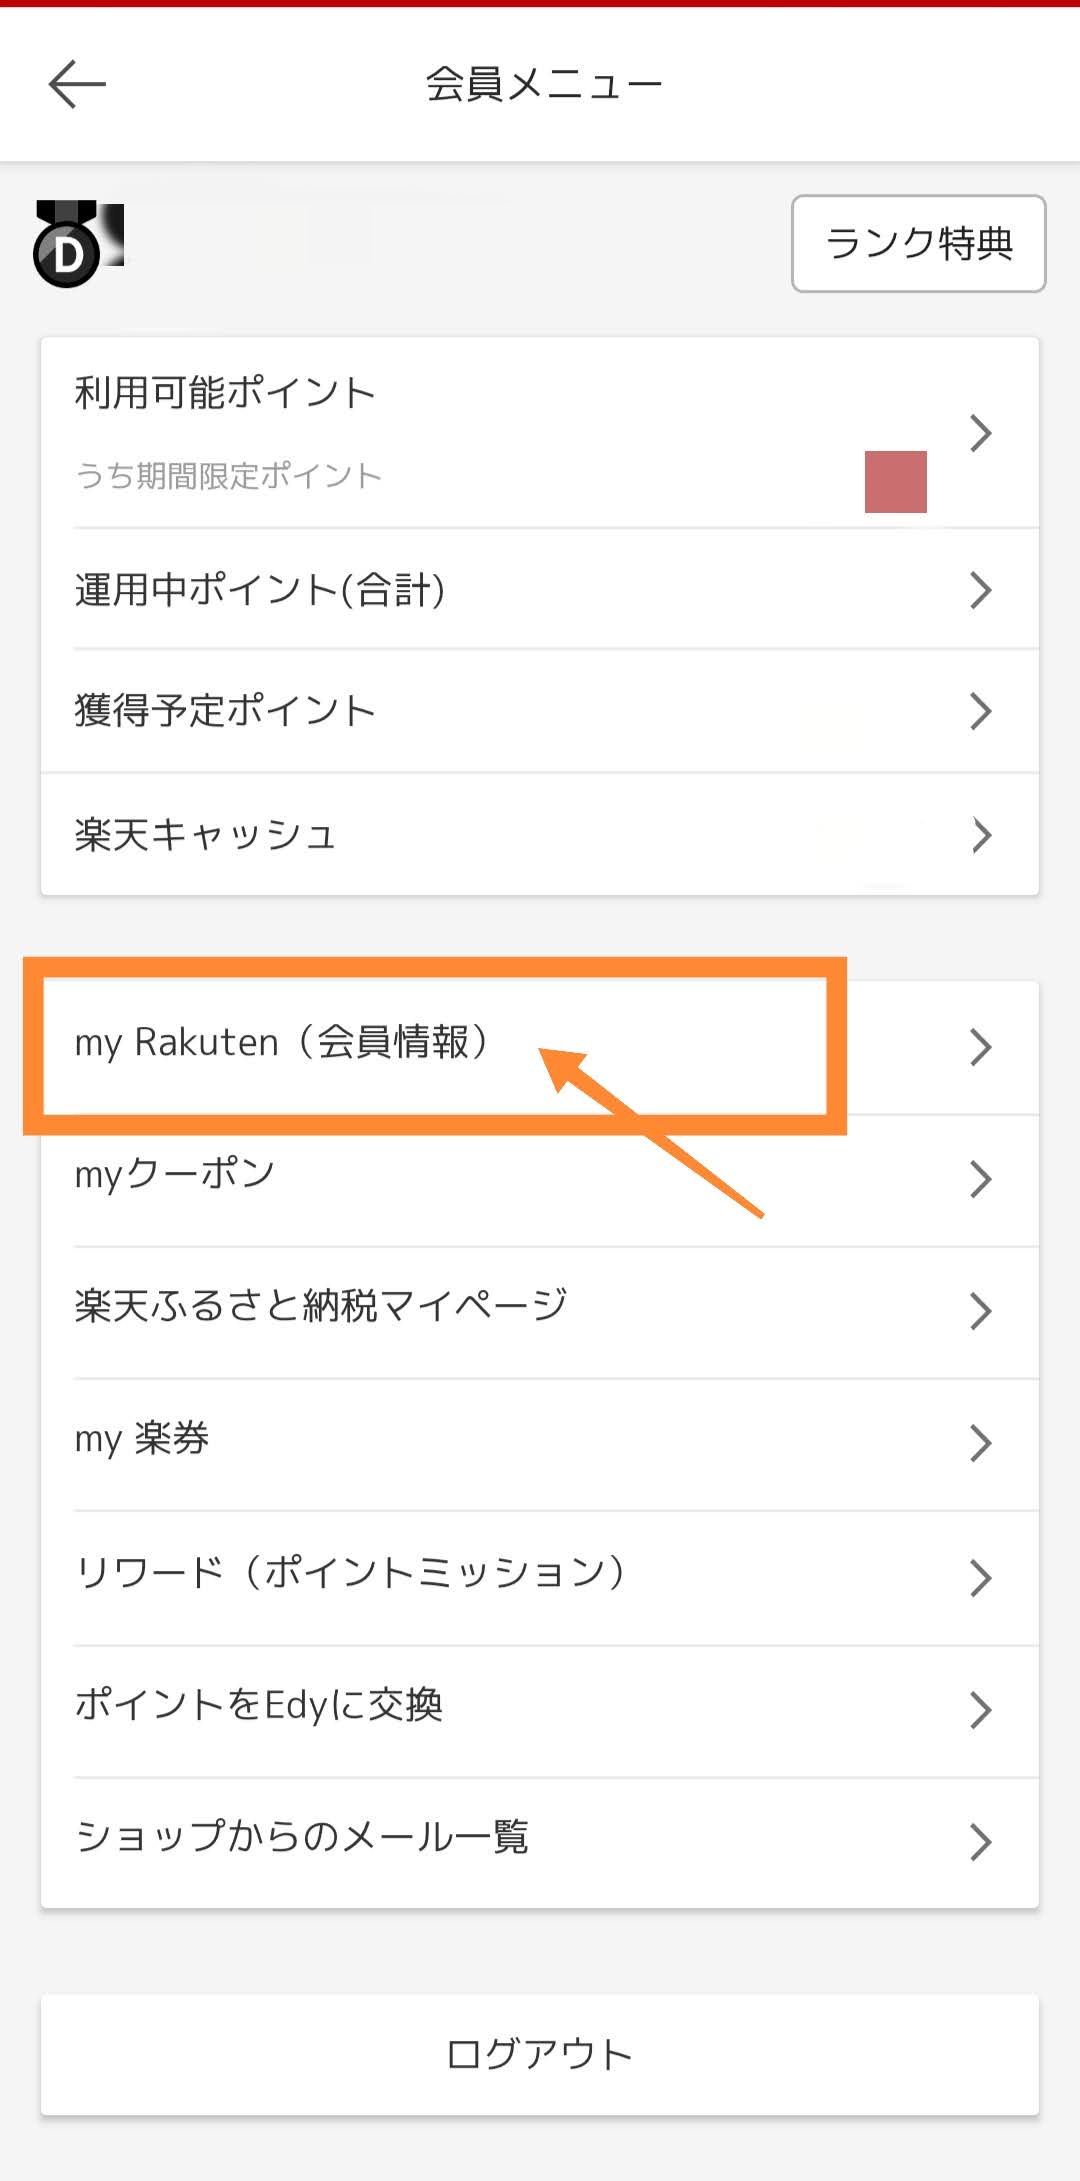Image resolution: width=1080 pixels, height=2181 pixels.
Task: Expand 運用中ポイント(合計) chevron arrow
Action: click(980, 591)
